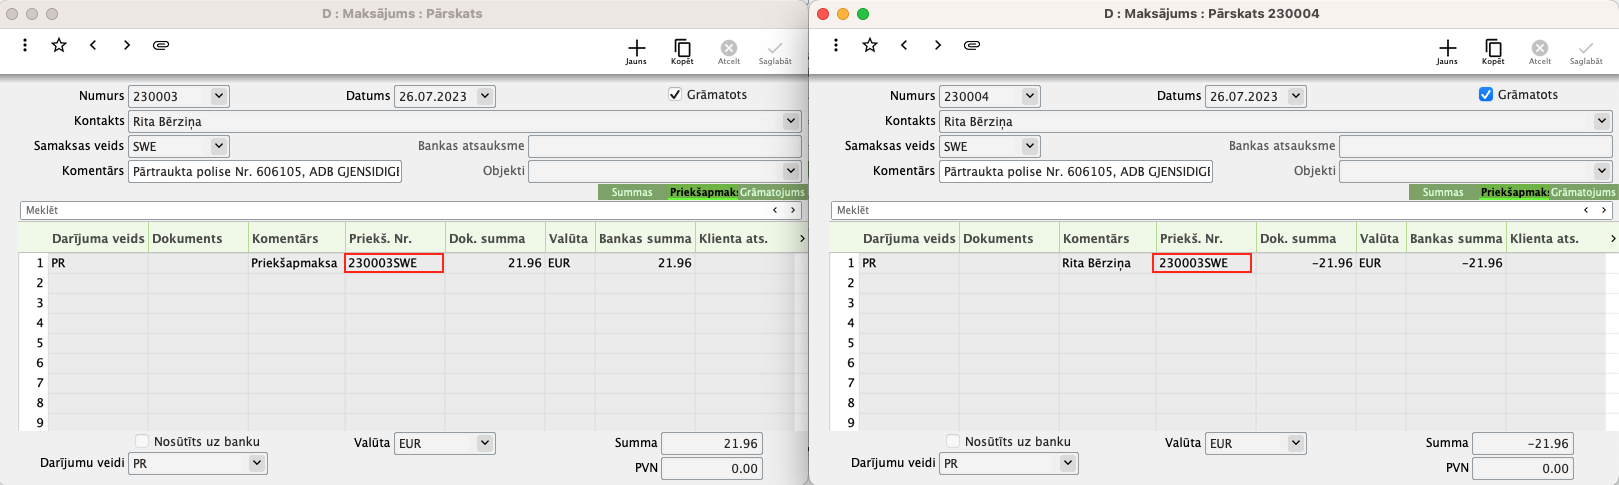Open Numurs 230003 dropdown in left window
Screen dimensions: 1619x485
point(219,96)
